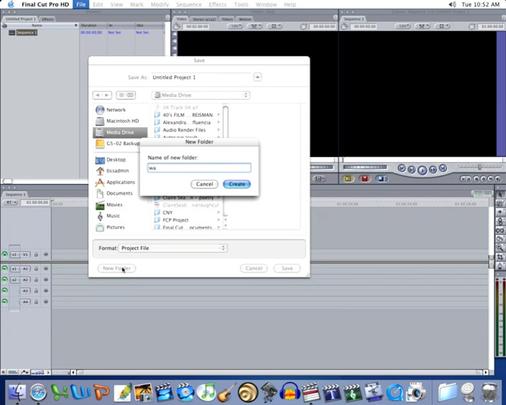The height and width of the screenshot is (405, 506).
Task: Toggle A1 track audible control
Action: point(5,268)
